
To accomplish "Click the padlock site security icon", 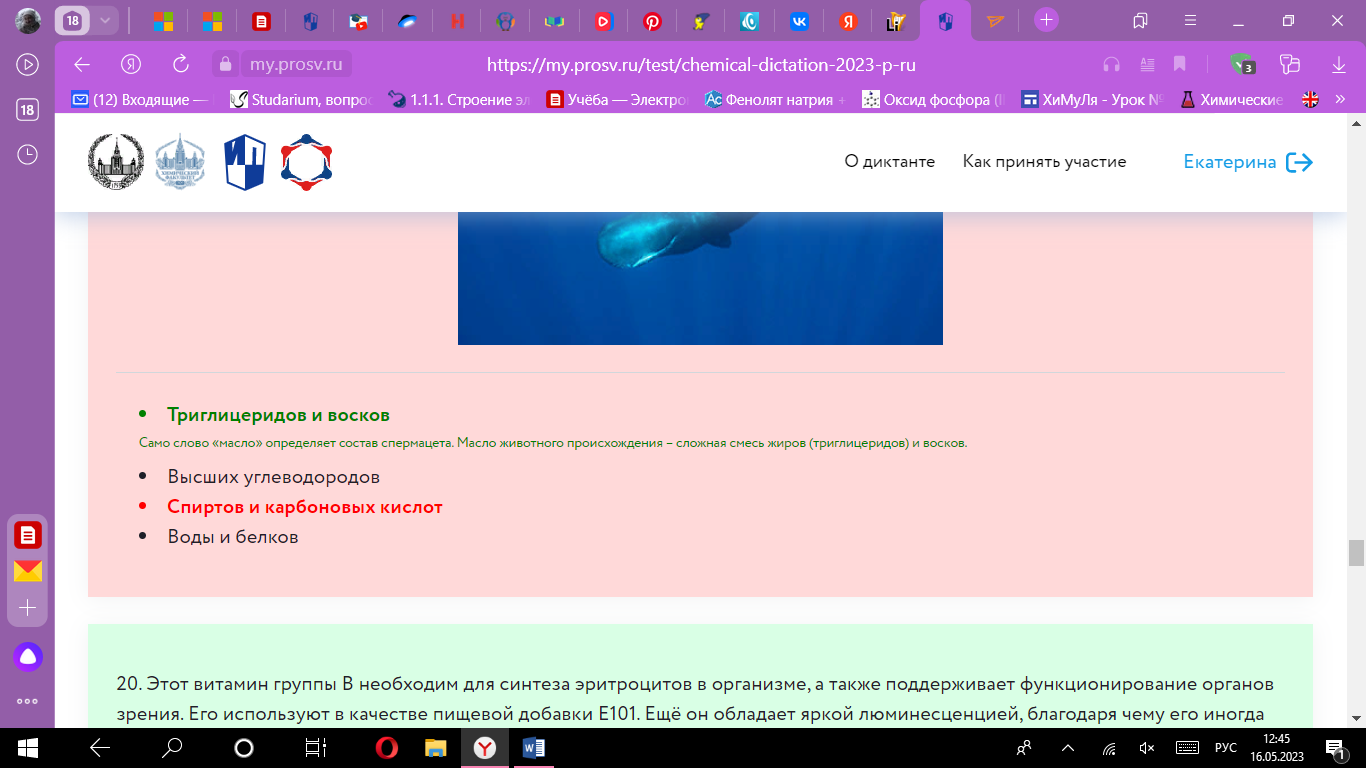I will click(225, 64).
